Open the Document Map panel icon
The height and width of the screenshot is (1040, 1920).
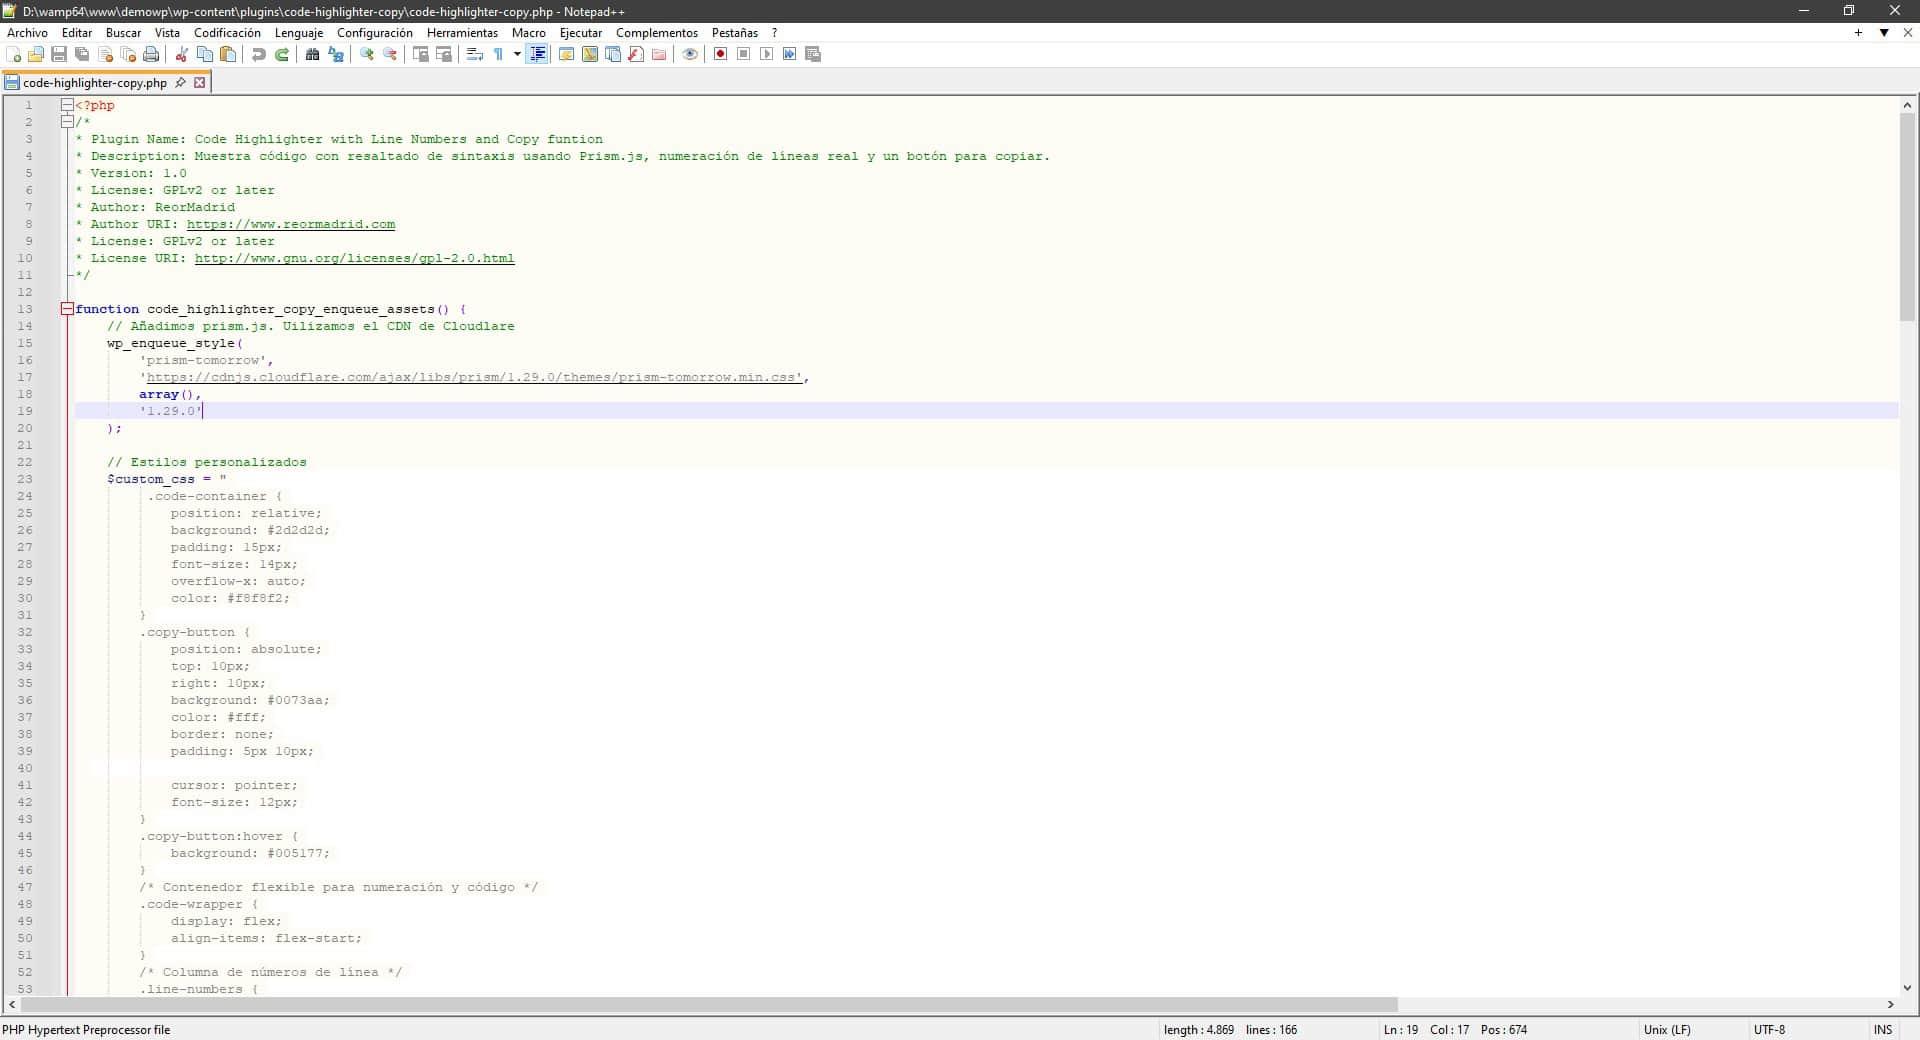coord(590,54)
